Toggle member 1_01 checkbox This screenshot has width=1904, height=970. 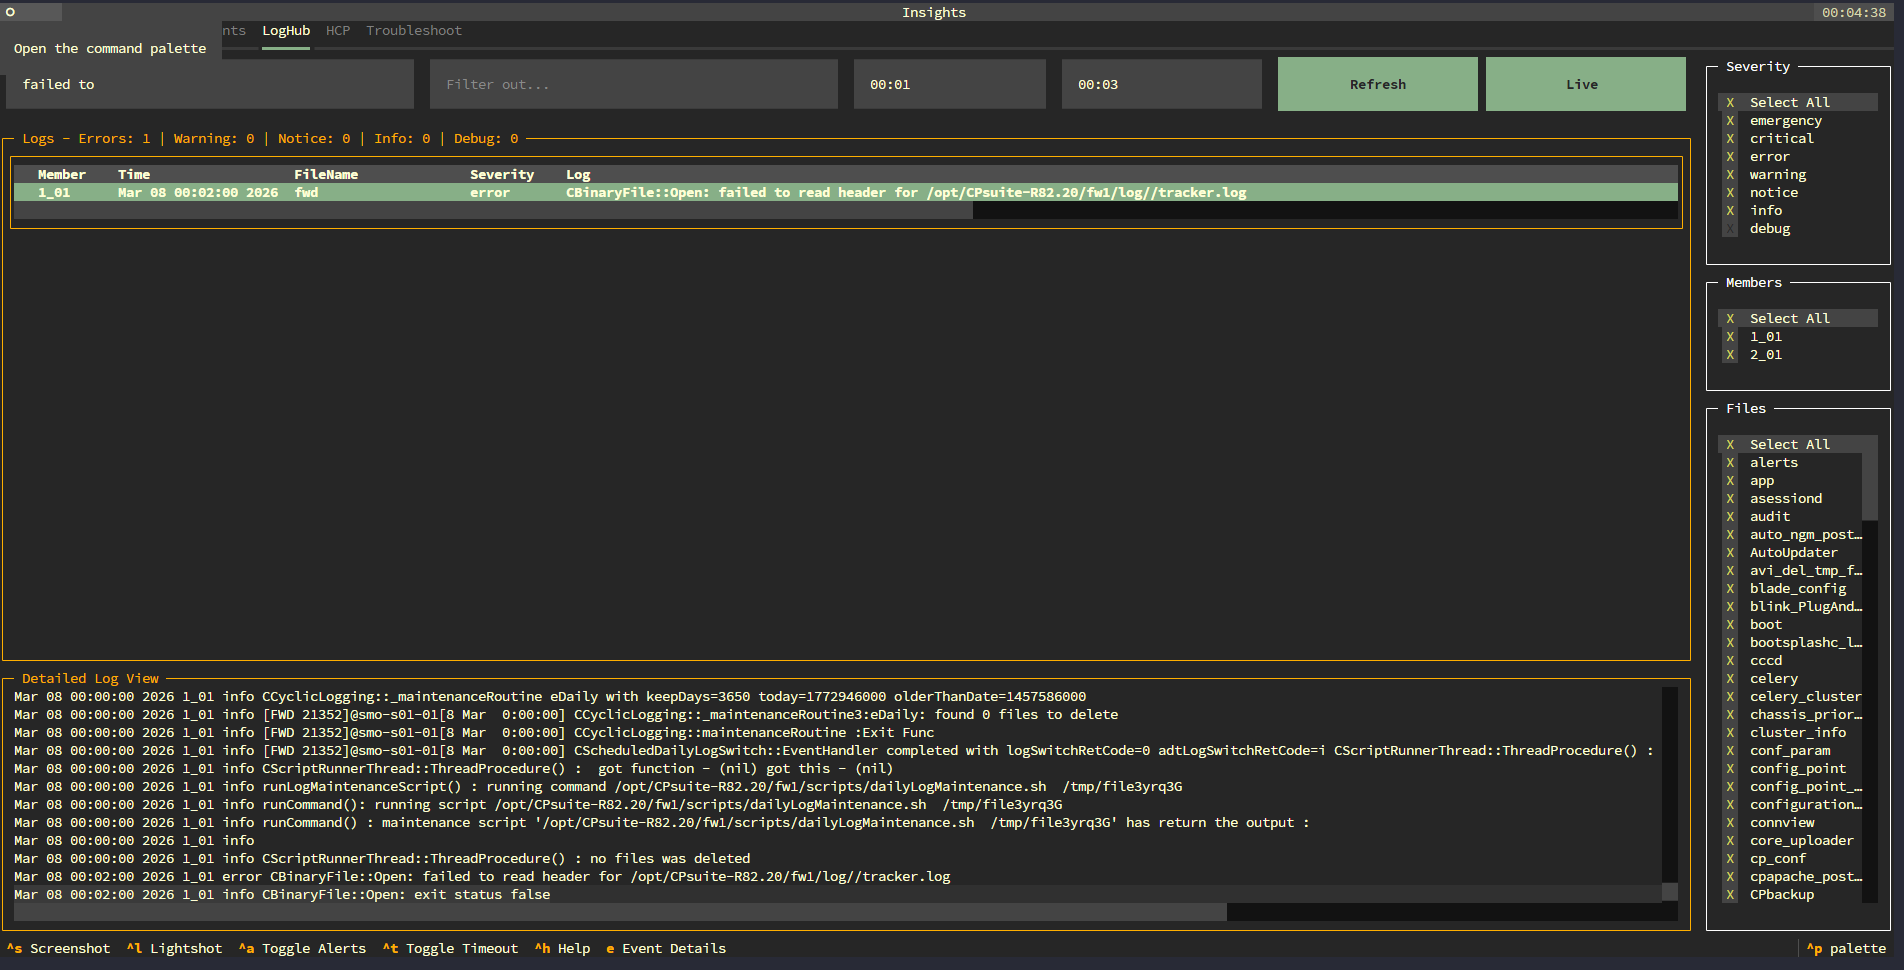(x=1730, y=337)
